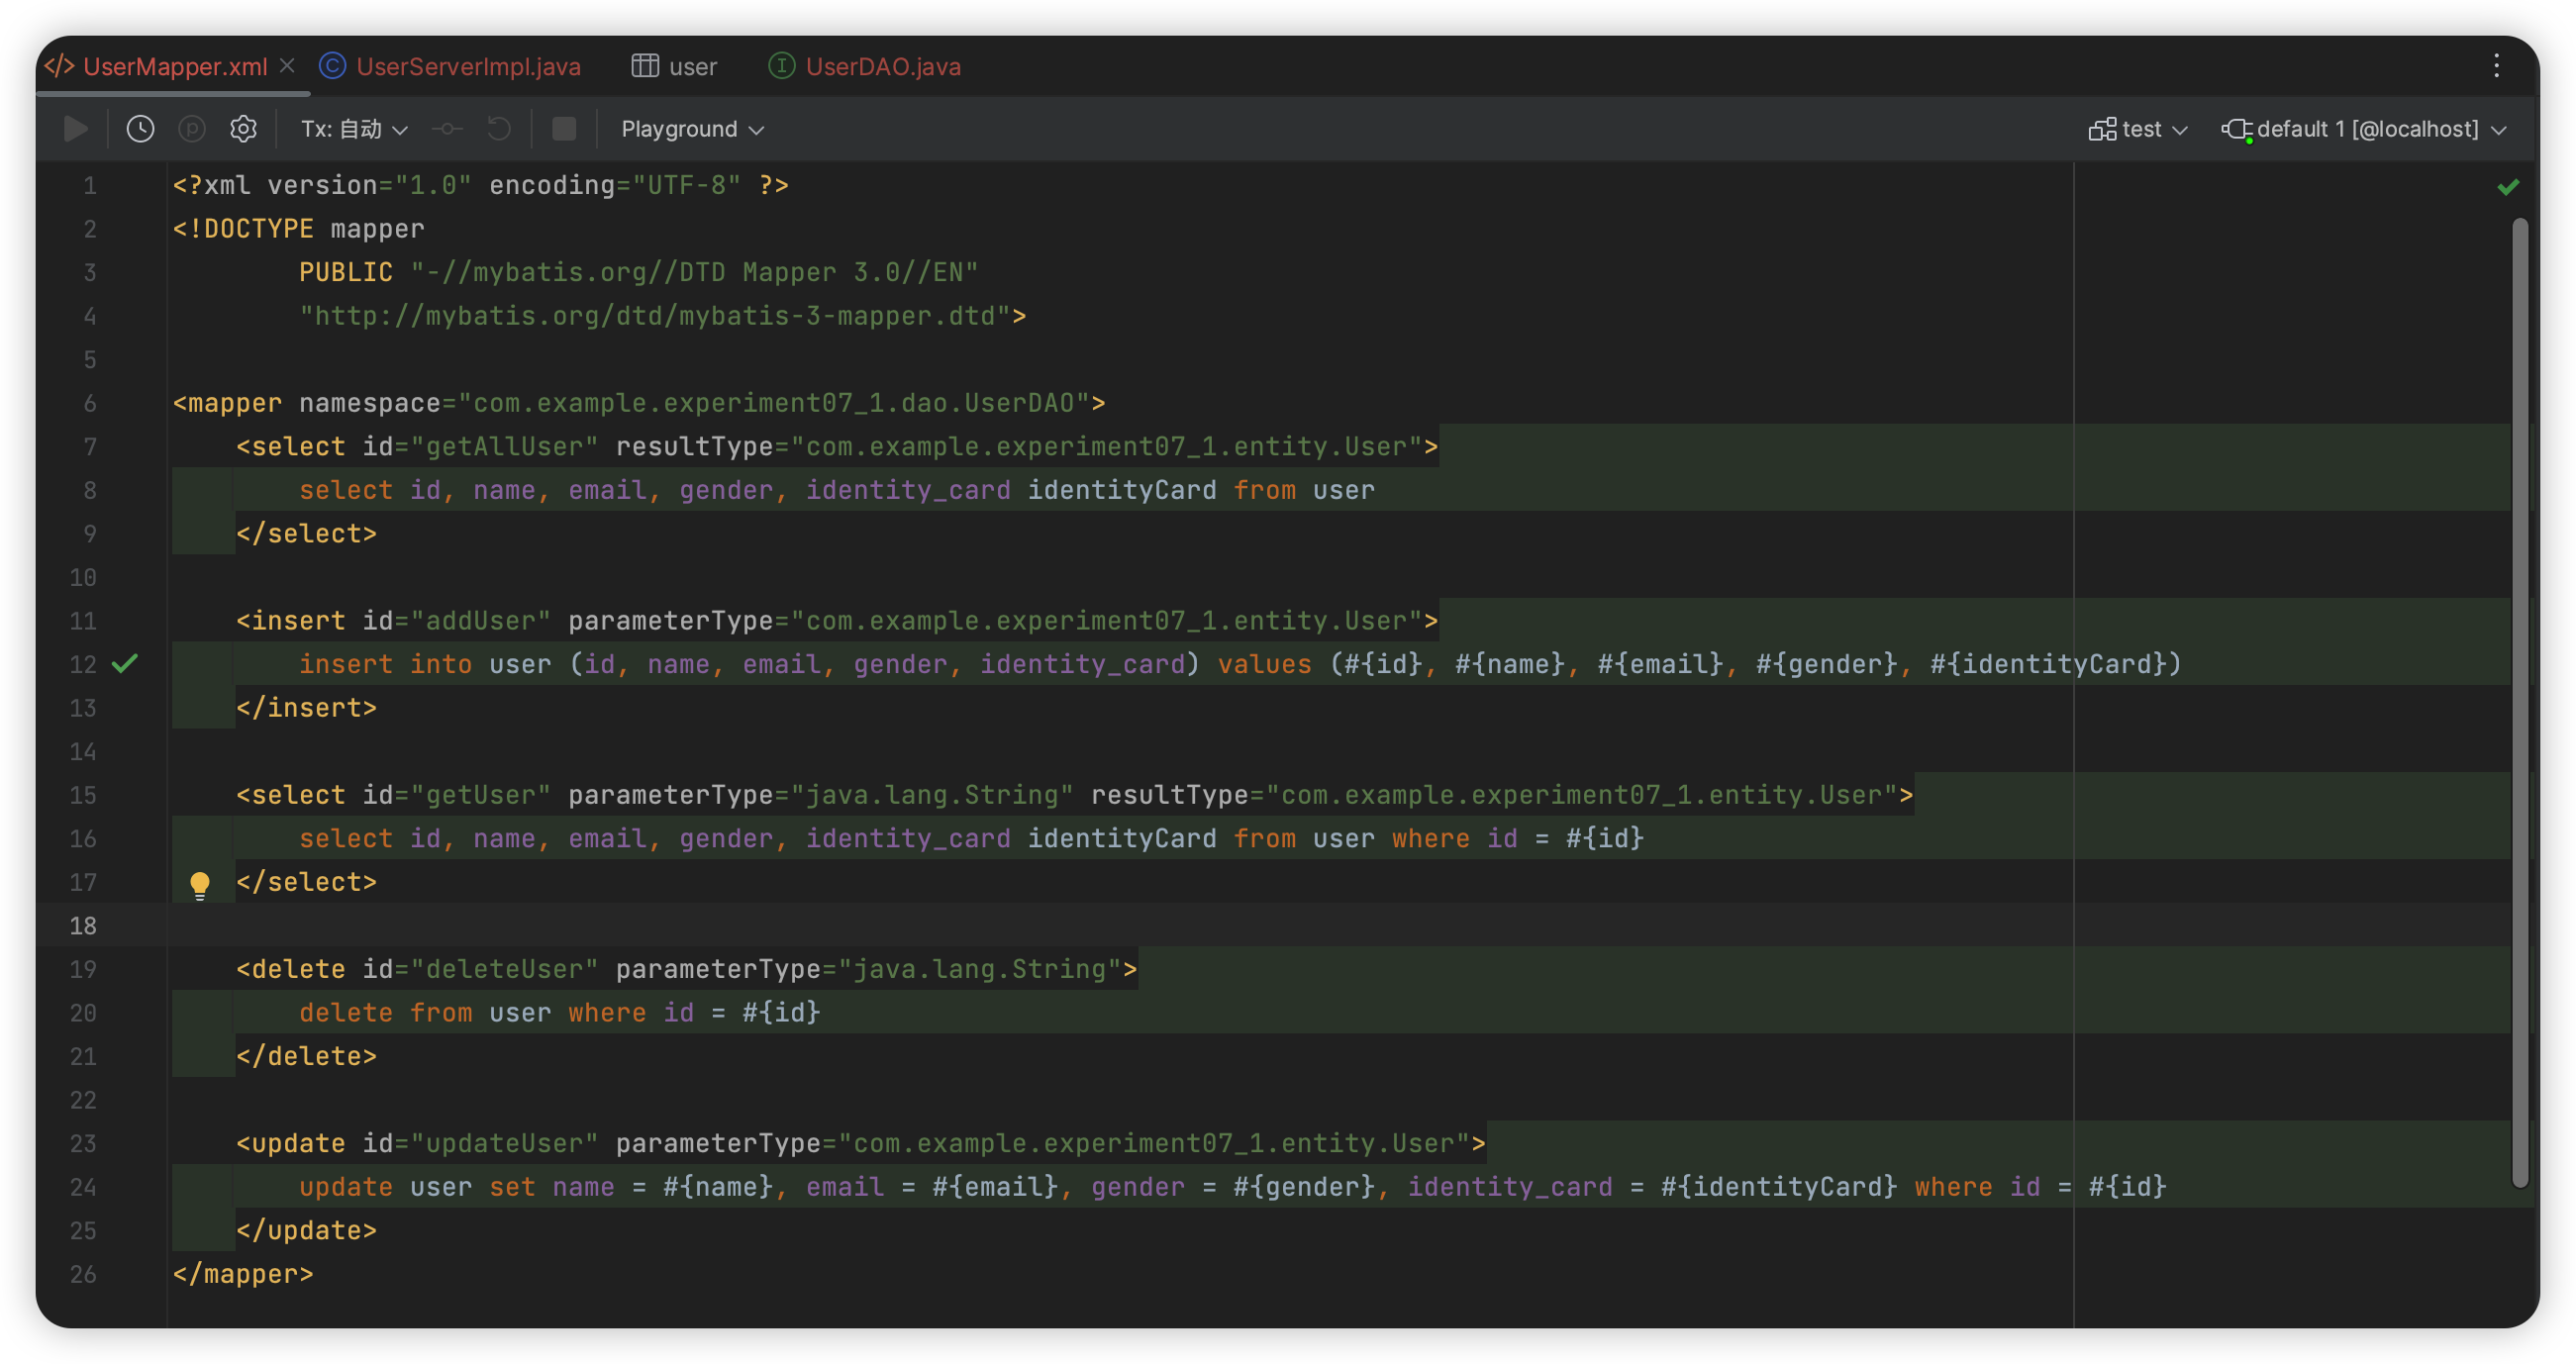Open the Tx: 自动 transaction mode dropdown
This screenshot has height=1364, width=2576.
(x=354, y=129)
